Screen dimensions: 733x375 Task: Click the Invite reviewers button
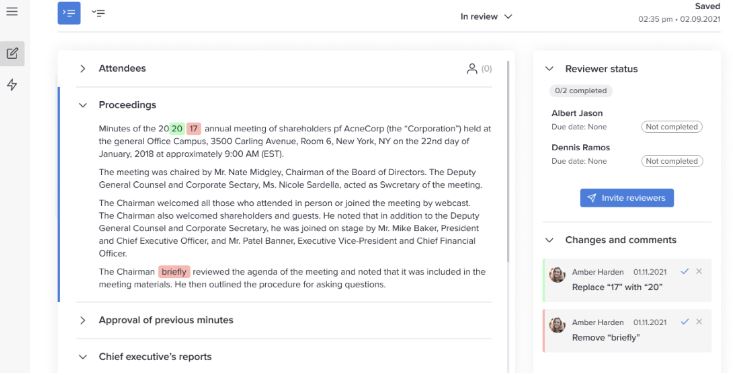point(627,198)
